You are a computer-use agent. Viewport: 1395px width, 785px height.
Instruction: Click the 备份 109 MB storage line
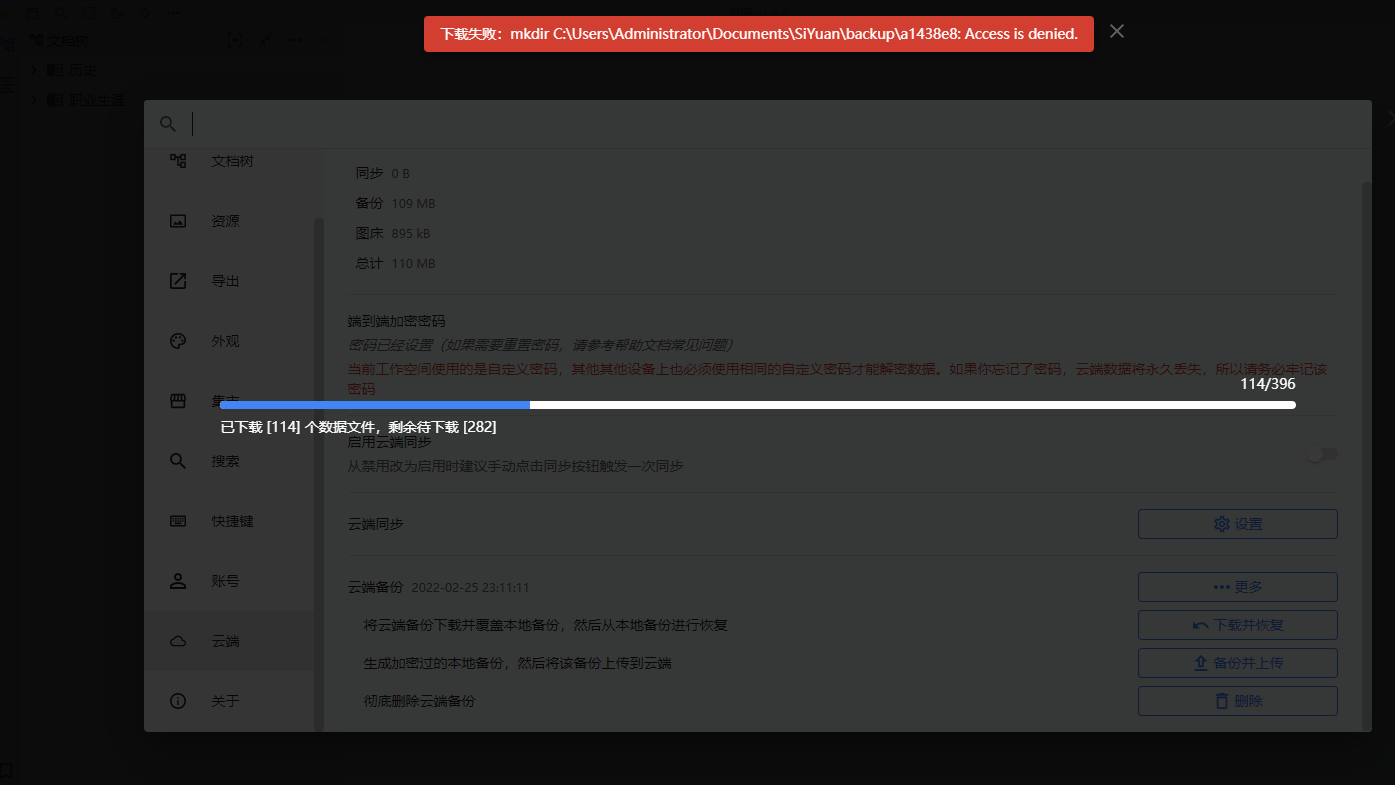point(396,203)
